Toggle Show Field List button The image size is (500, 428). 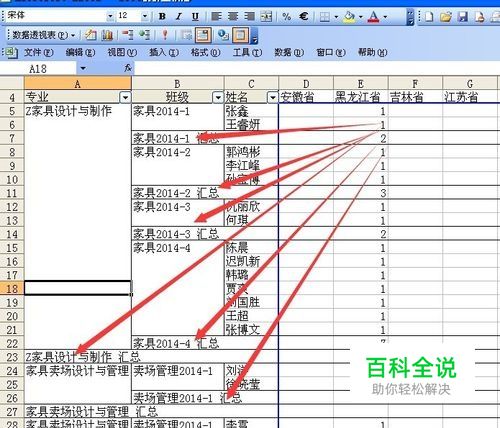[x=241, y=35]
